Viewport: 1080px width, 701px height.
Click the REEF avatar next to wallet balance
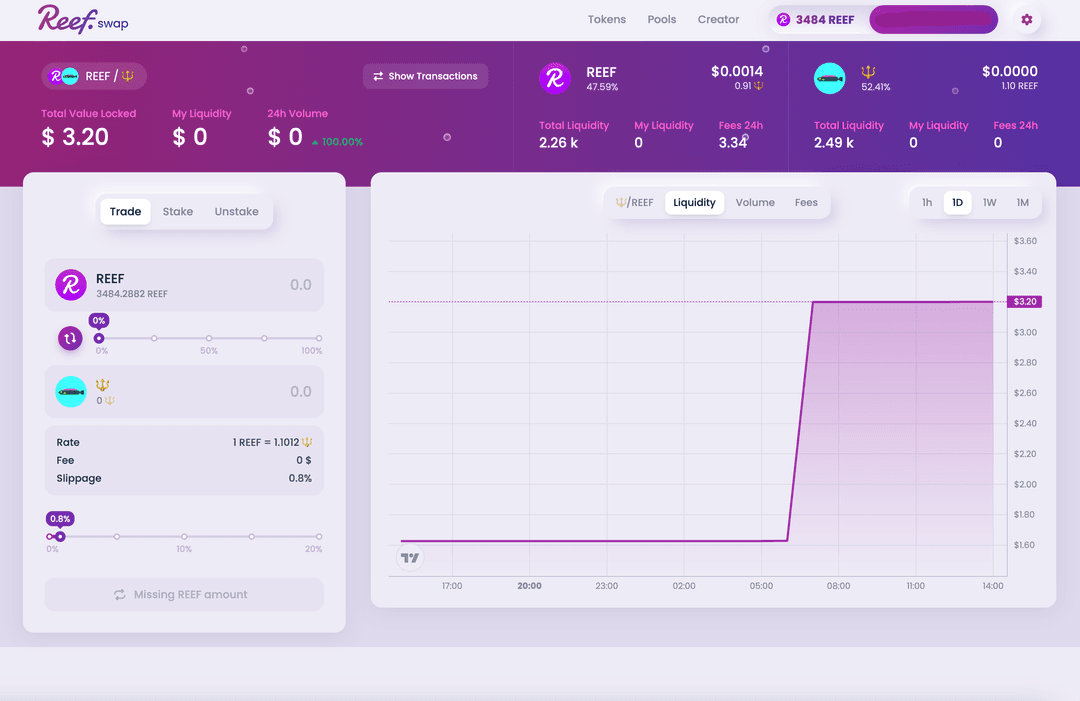click(786, 19)
